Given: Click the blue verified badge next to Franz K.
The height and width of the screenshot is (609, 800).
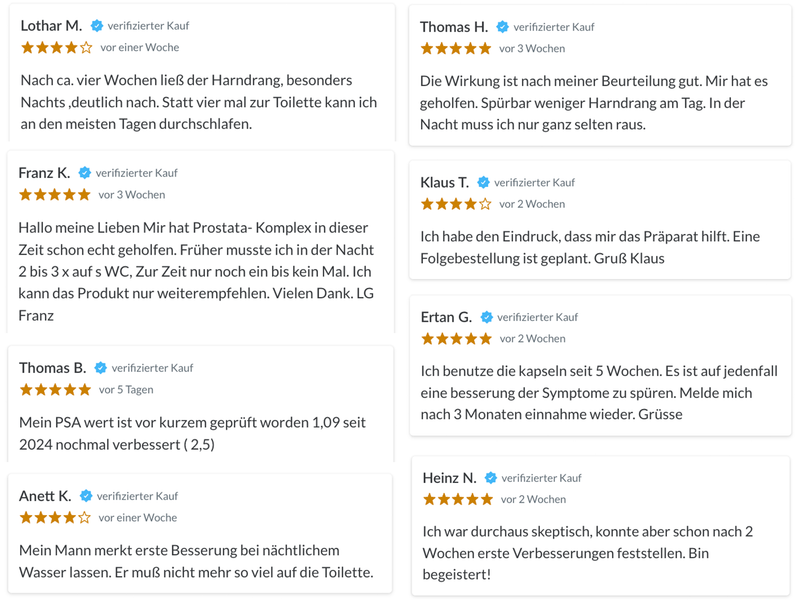Looking at the screenshot, I should [x=85, y=173].
